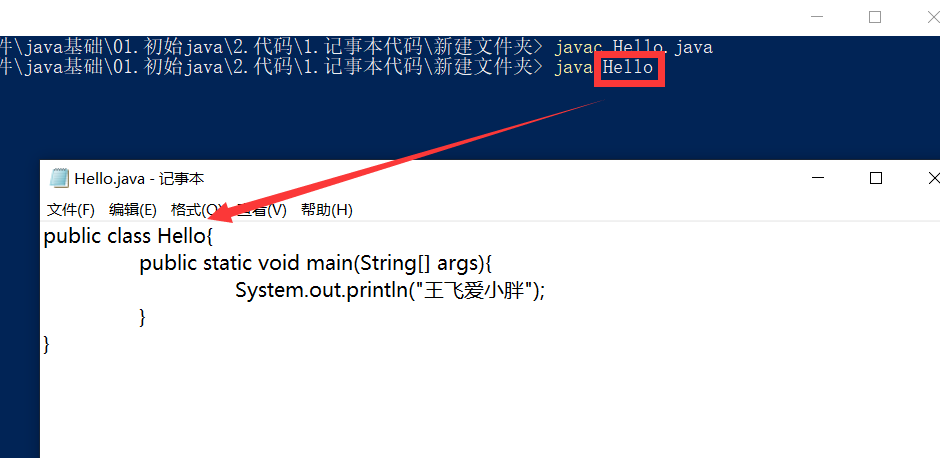Open the 查看(V) menu
Image resolution: width=940 pixels, height=458 pixels.
tap(261, 210)
